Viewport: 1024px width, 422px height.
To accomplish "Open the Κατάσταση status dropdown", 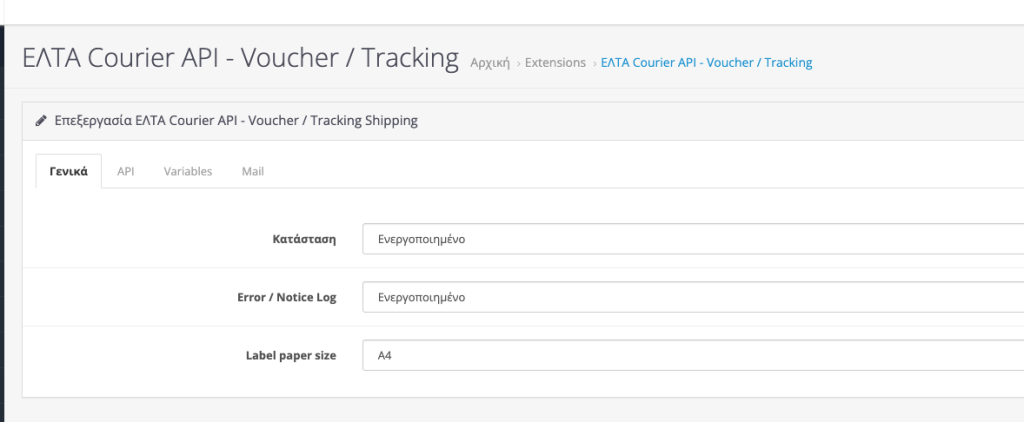I will 693,239.
